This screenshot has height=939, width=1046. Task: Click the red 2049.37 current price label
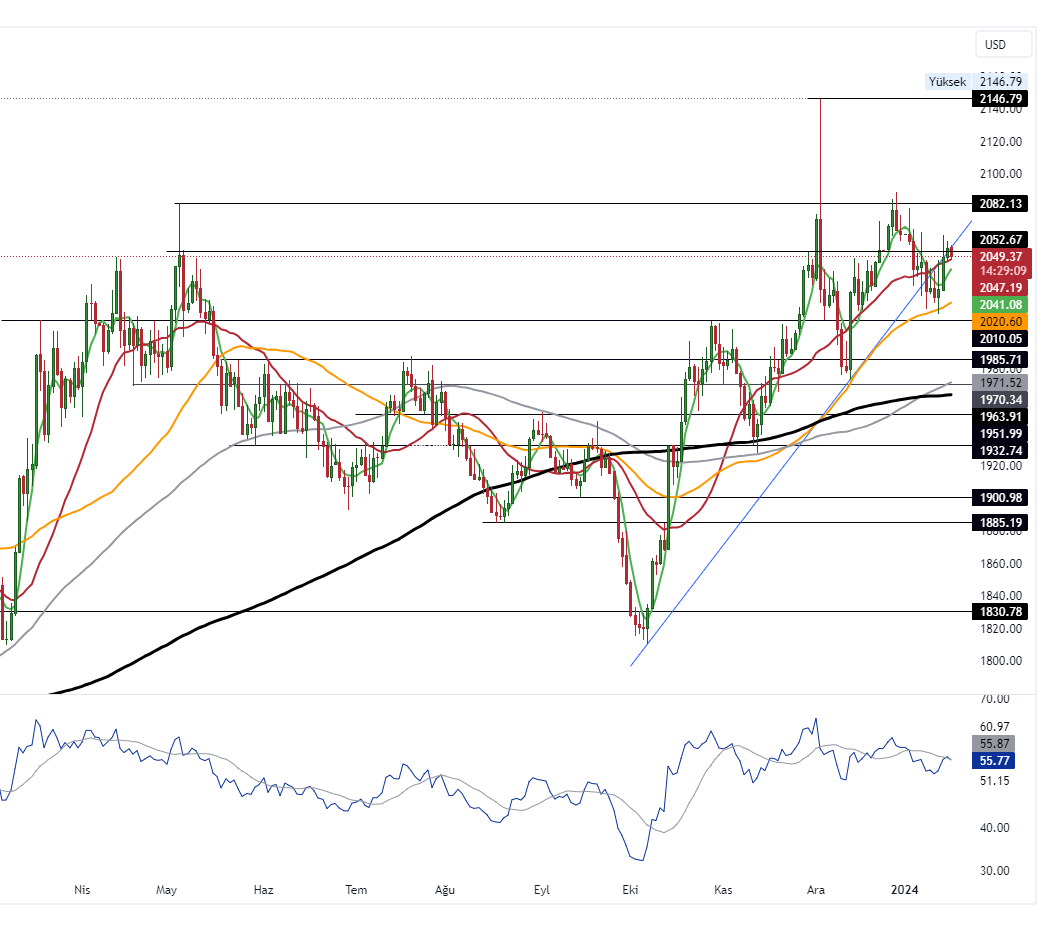[x=1001, y=257]
